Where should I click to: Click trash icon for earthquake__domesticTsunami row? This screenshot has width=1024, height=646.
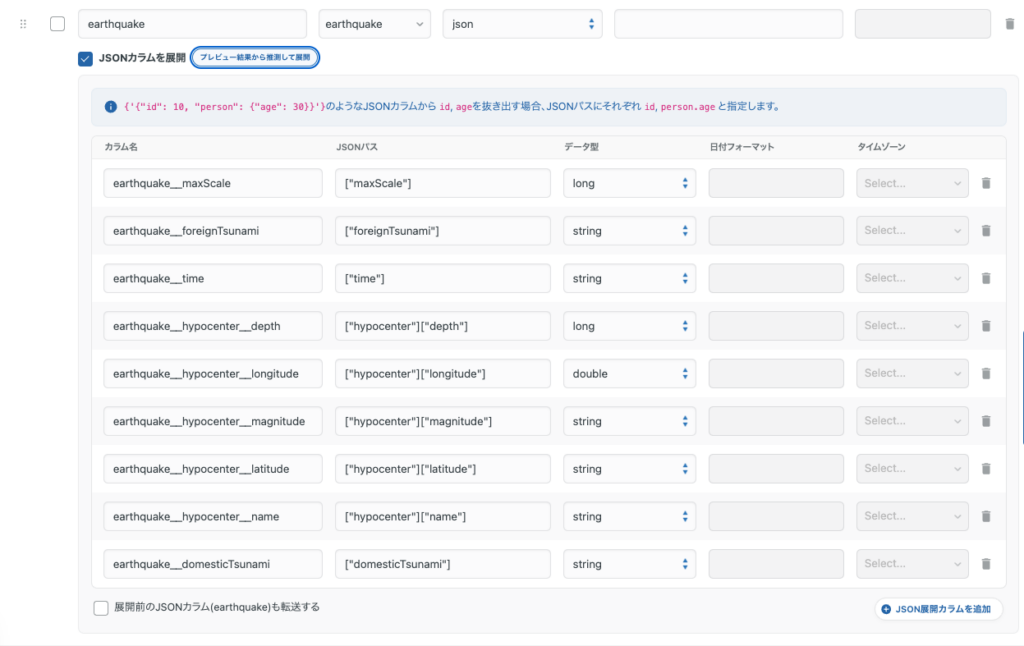pyautogui.click(x=986, y=564)
